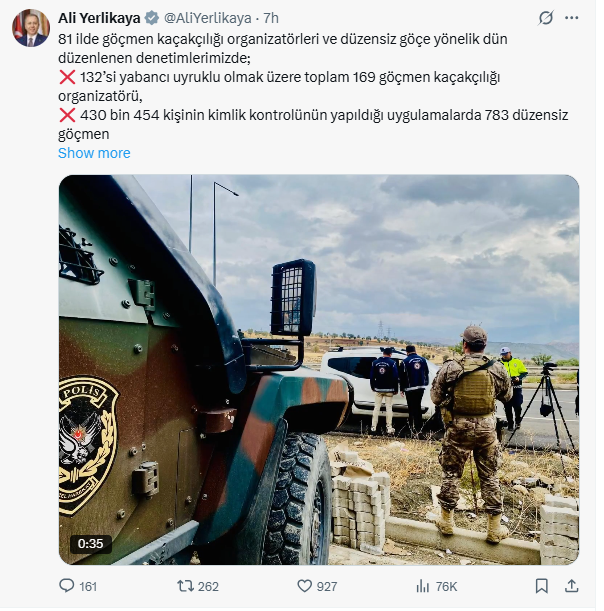Click the Grok explain icon
Image resolution: width=604 pixels, height=611 pixels.
546,18
